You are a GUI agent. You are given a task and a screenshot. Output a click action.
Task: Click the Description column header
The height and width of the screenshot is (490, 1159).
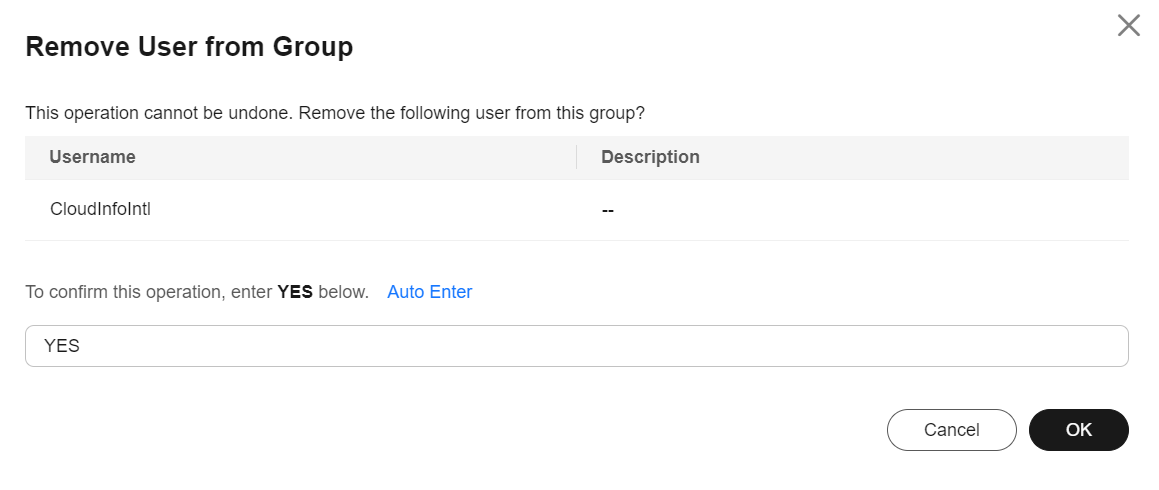[650, 157]
